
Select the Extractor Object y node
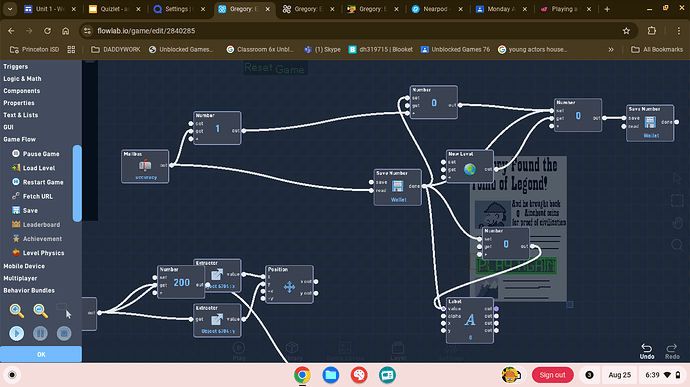tap(217, 320)
